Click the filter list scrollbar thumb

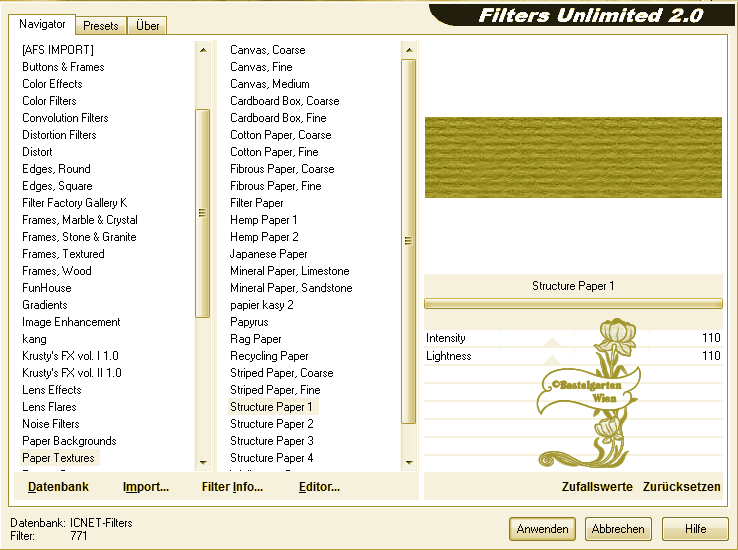(409, 241)
